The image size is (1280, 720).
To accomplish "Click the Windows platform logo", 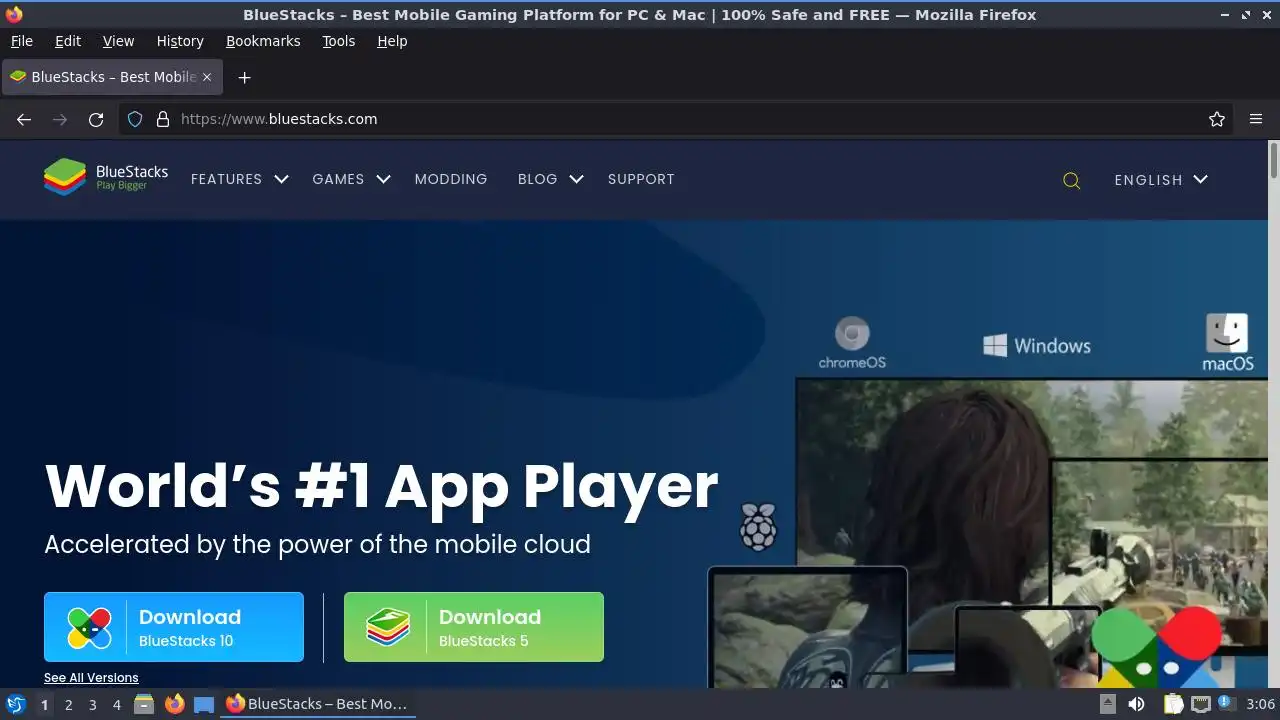I will pyautogui.click(x=1037, y=346).
